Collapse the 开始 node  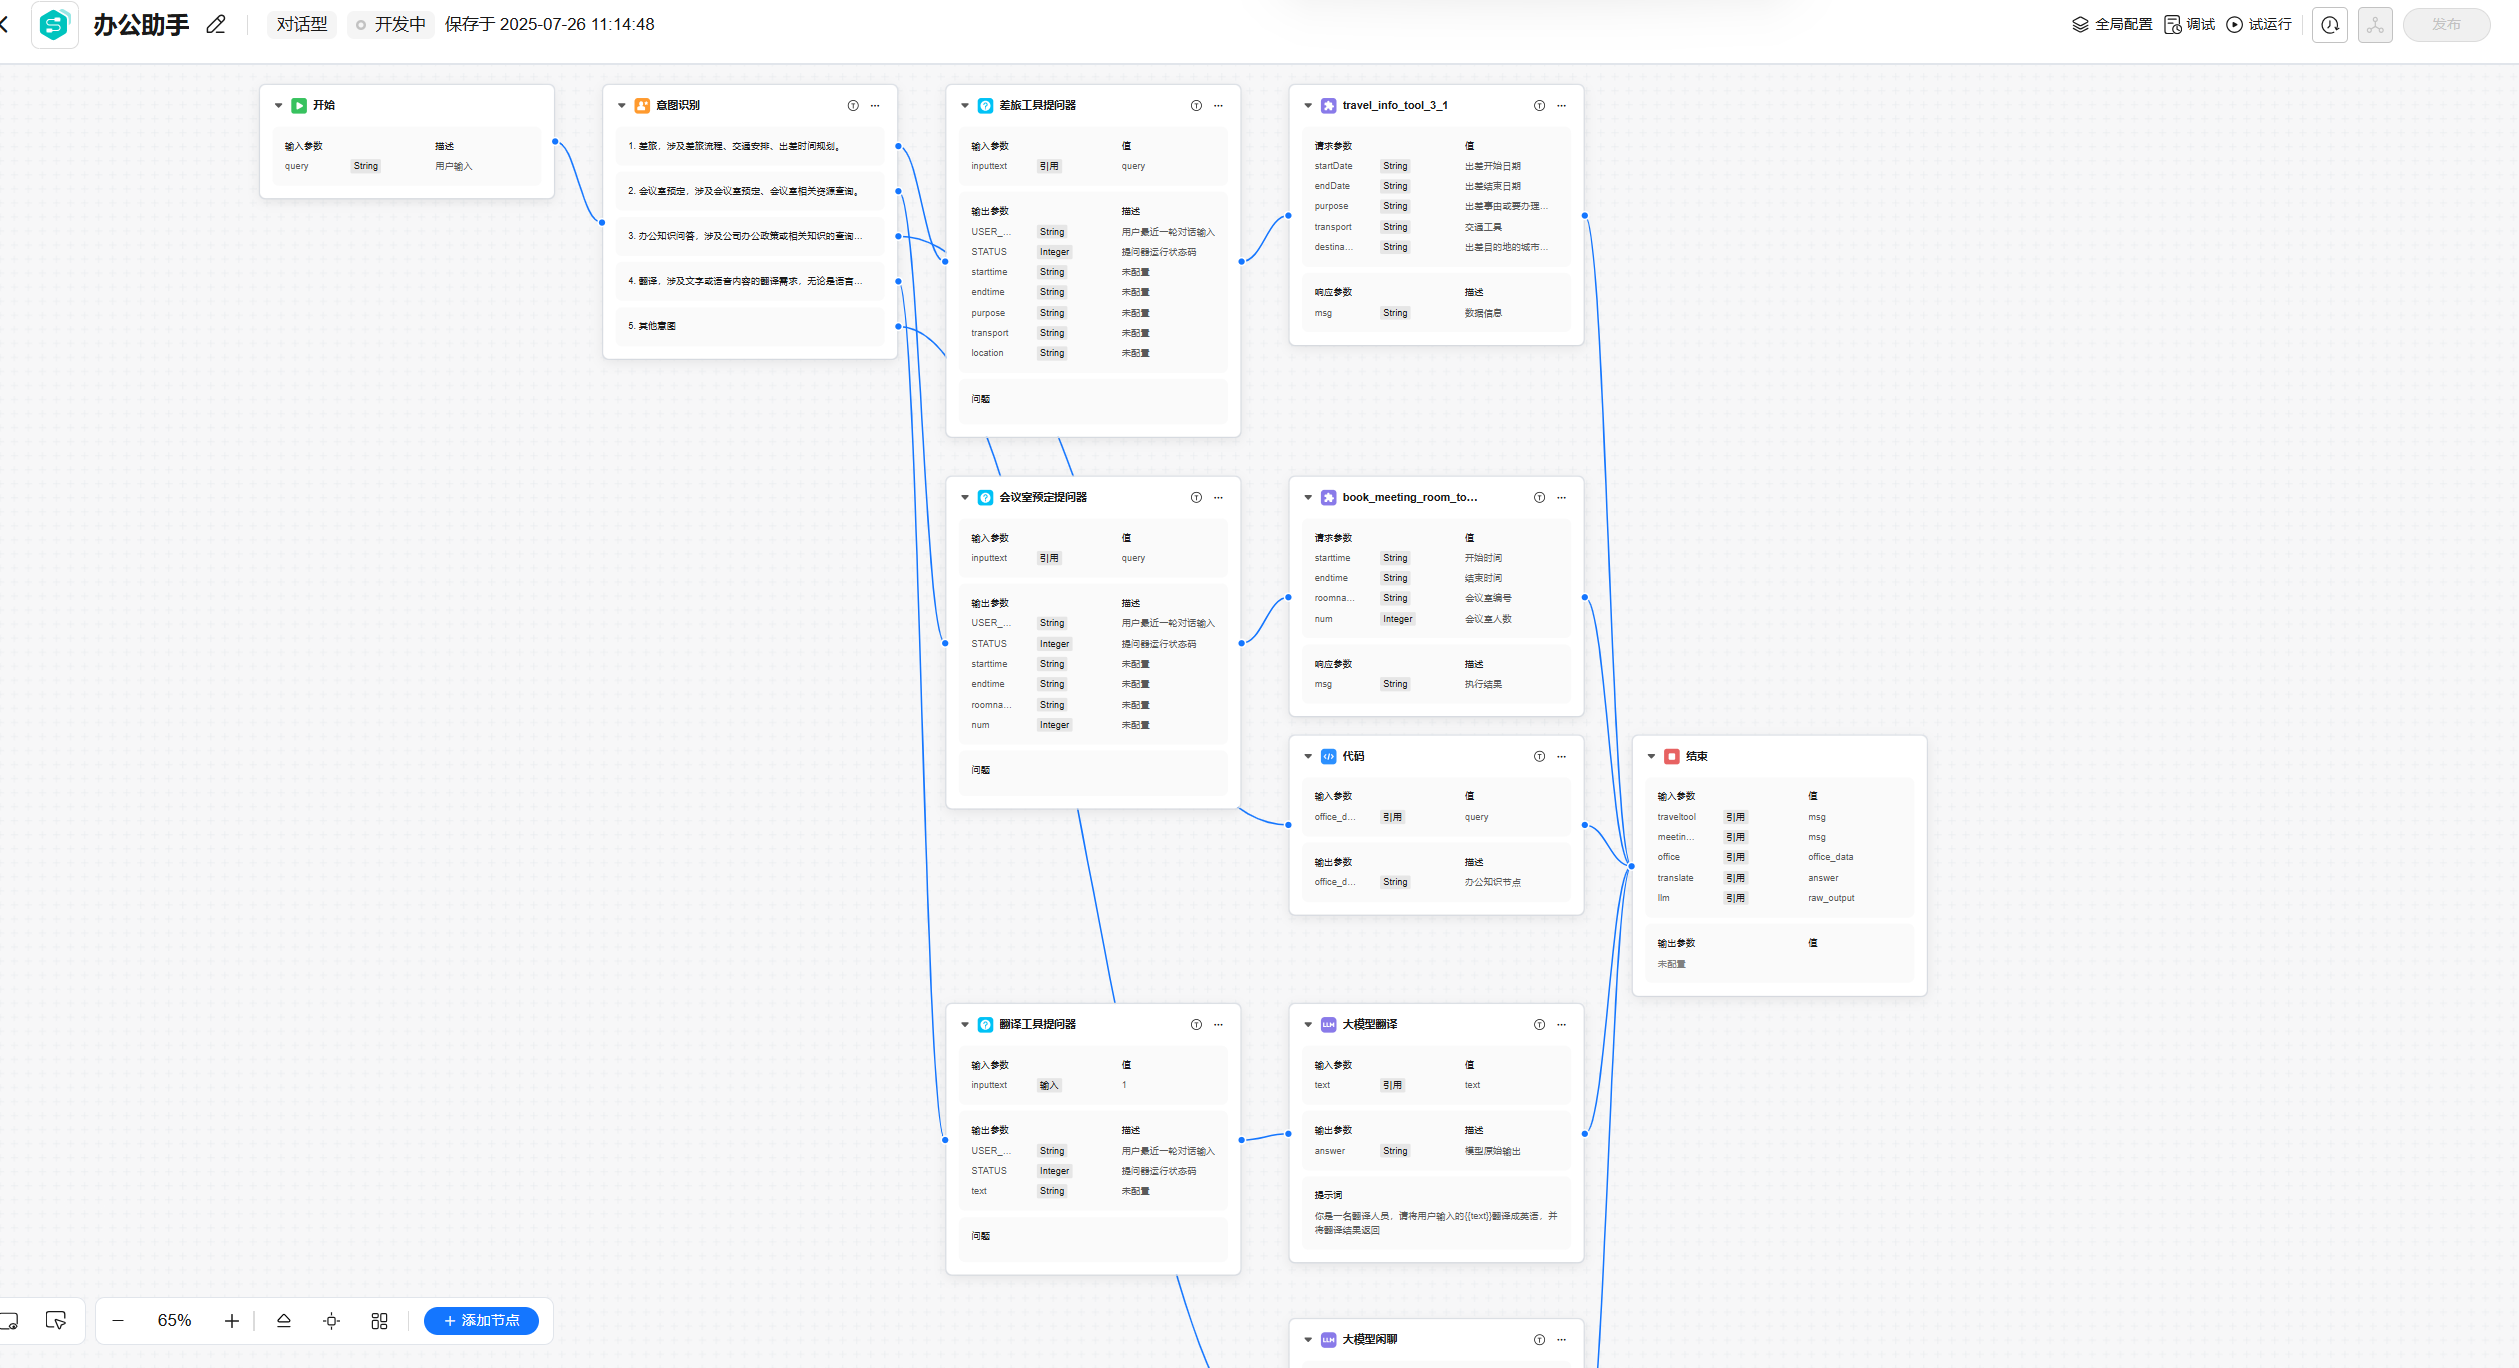click(x=279, y=105)
